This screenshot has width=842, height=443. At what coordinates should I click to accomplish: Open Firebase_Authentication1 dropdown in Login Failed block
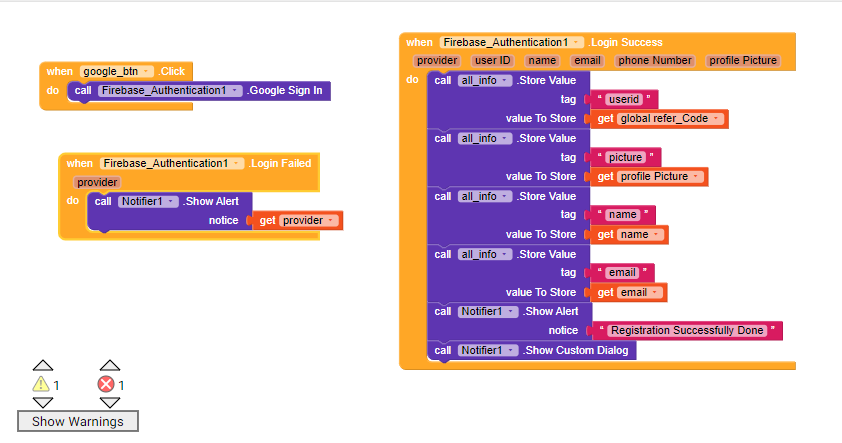pyautogui.click(x=236, y=163)
